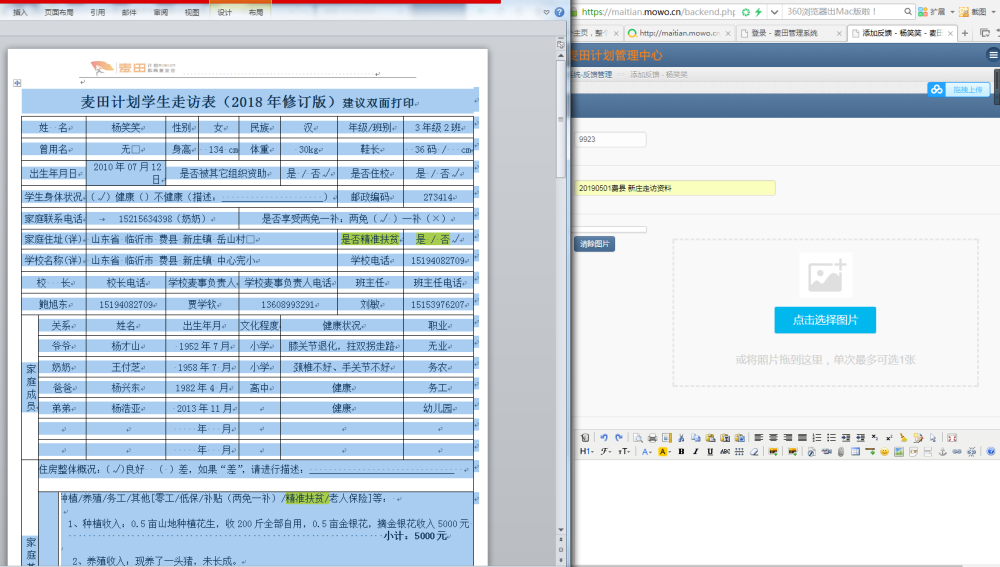1000x567 pixels.
Task: Apply italic formatting in web editor
Action: 696,452
